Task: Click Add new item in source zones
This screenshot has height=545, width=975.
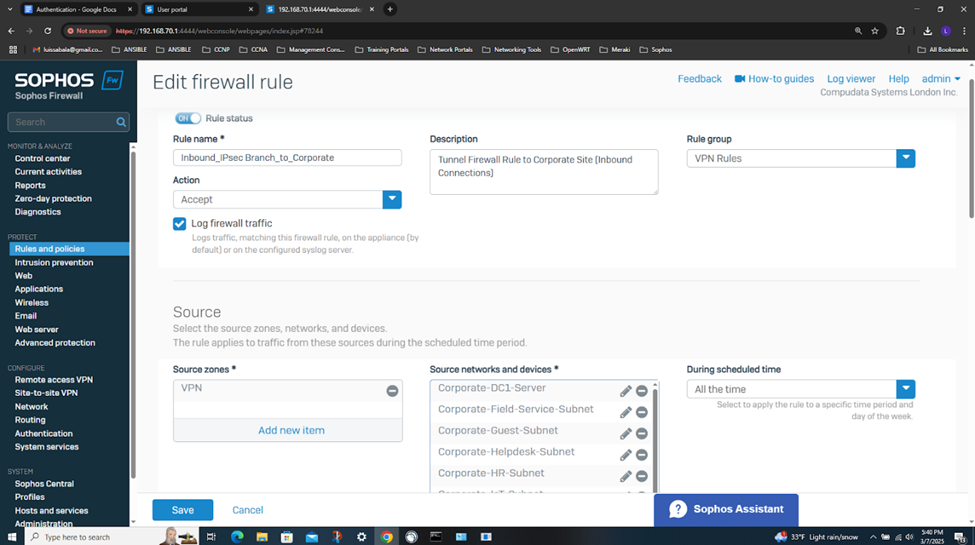Action: tap(291, 431)
